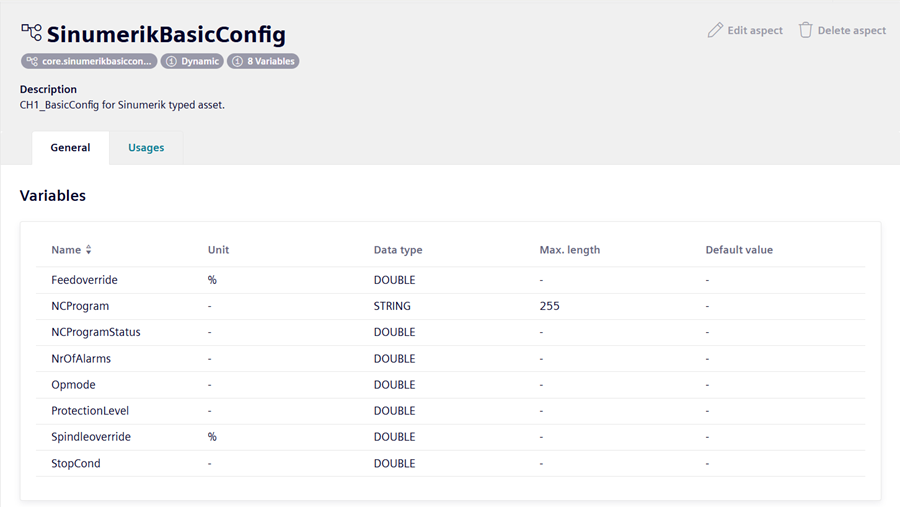Viewport: 900px width, 507px height.
Task: Click Edit aspect label
Action: click(x=755, y=30)
